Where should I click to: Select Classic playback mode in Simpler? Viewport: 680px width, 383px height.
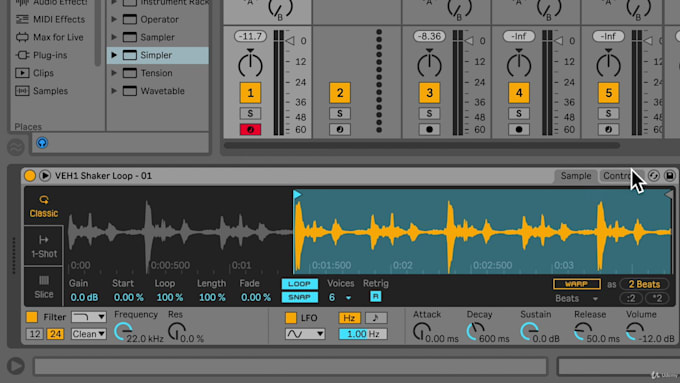point(43,206)
